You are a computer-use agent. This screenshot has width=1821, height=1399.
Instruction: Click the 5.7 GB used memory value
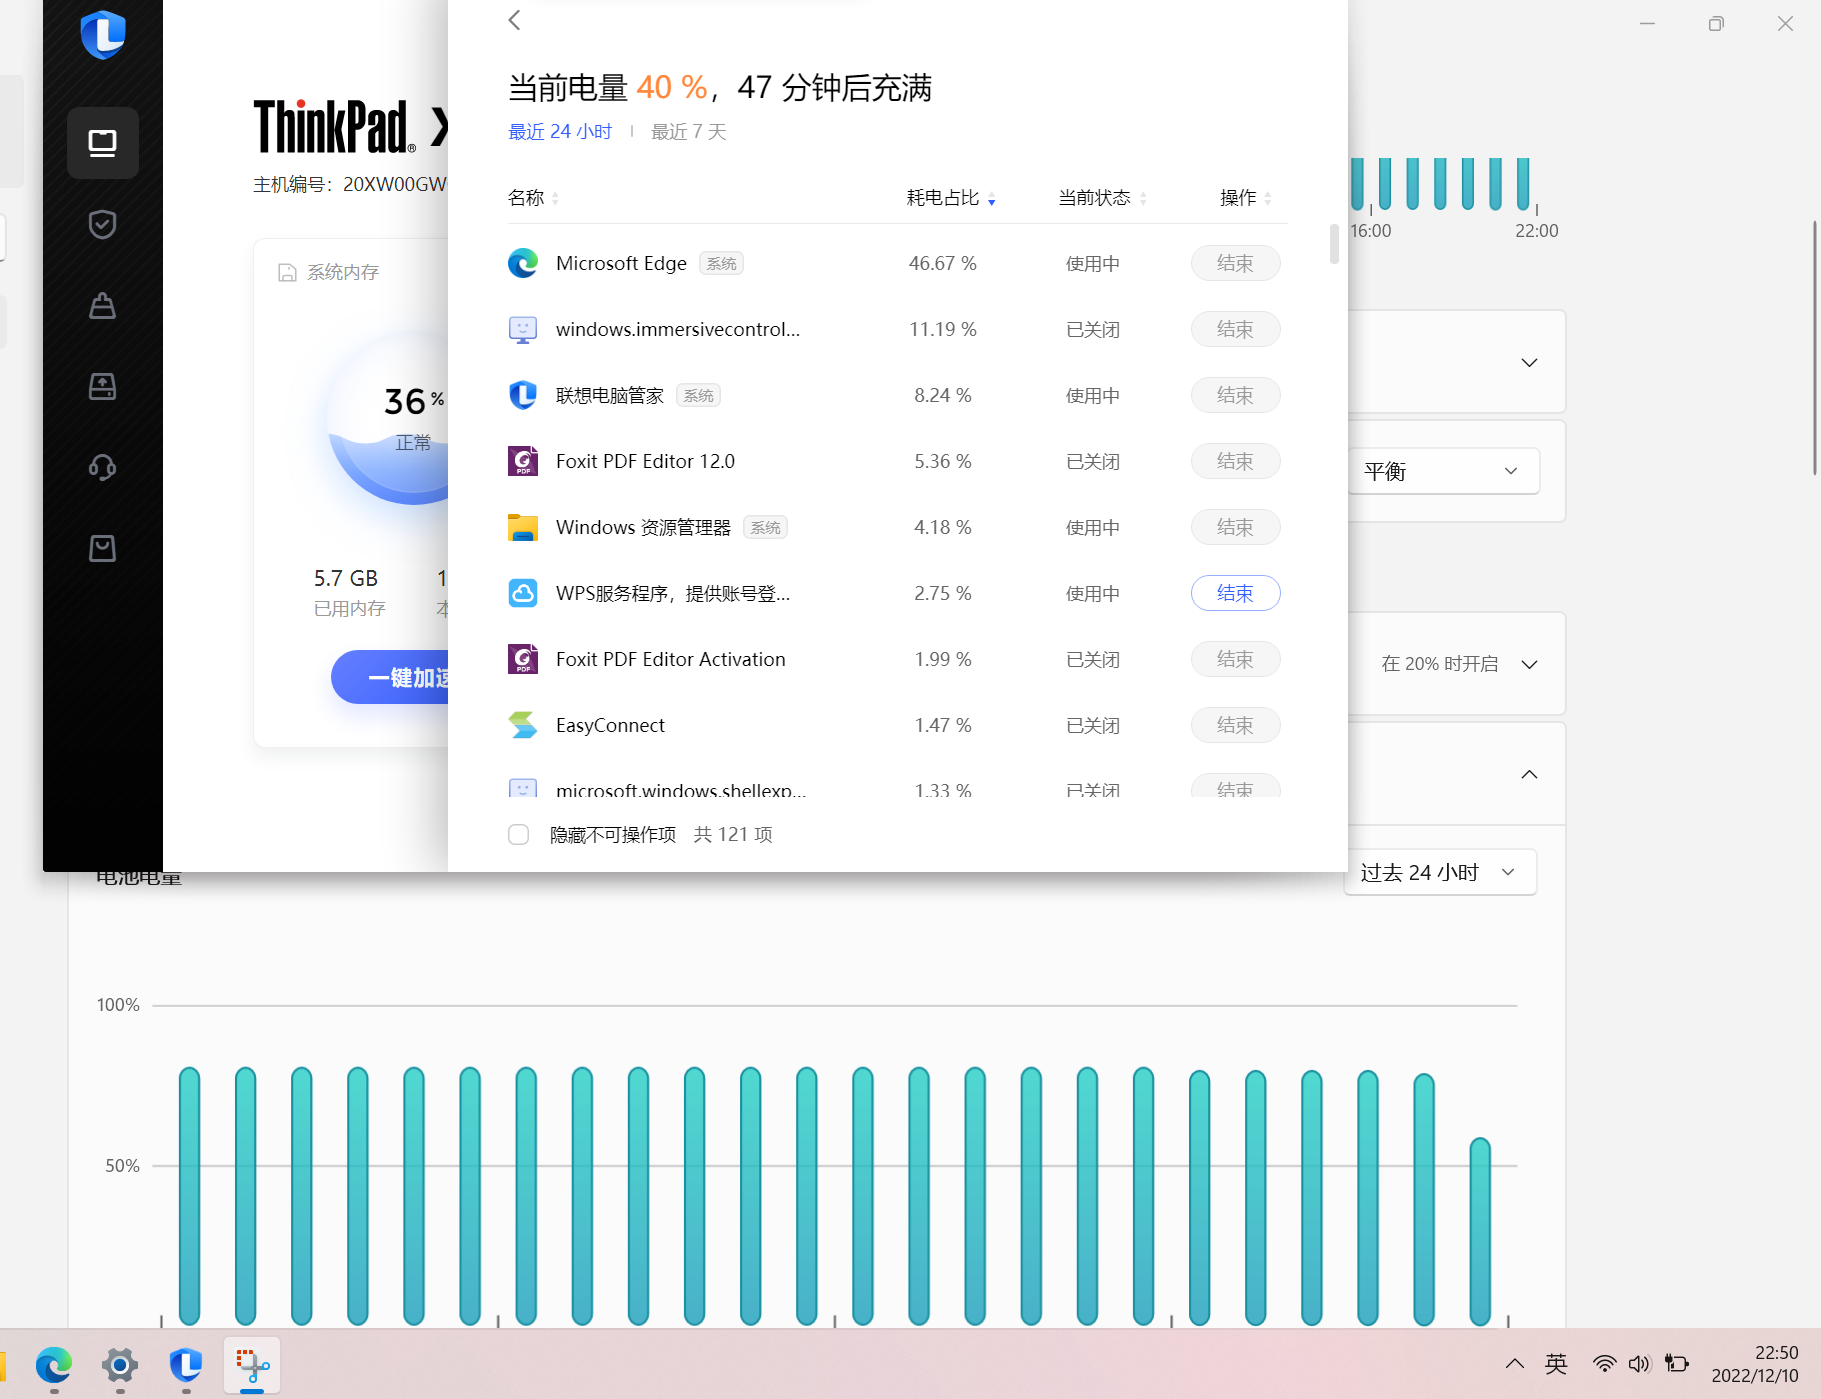346,578
